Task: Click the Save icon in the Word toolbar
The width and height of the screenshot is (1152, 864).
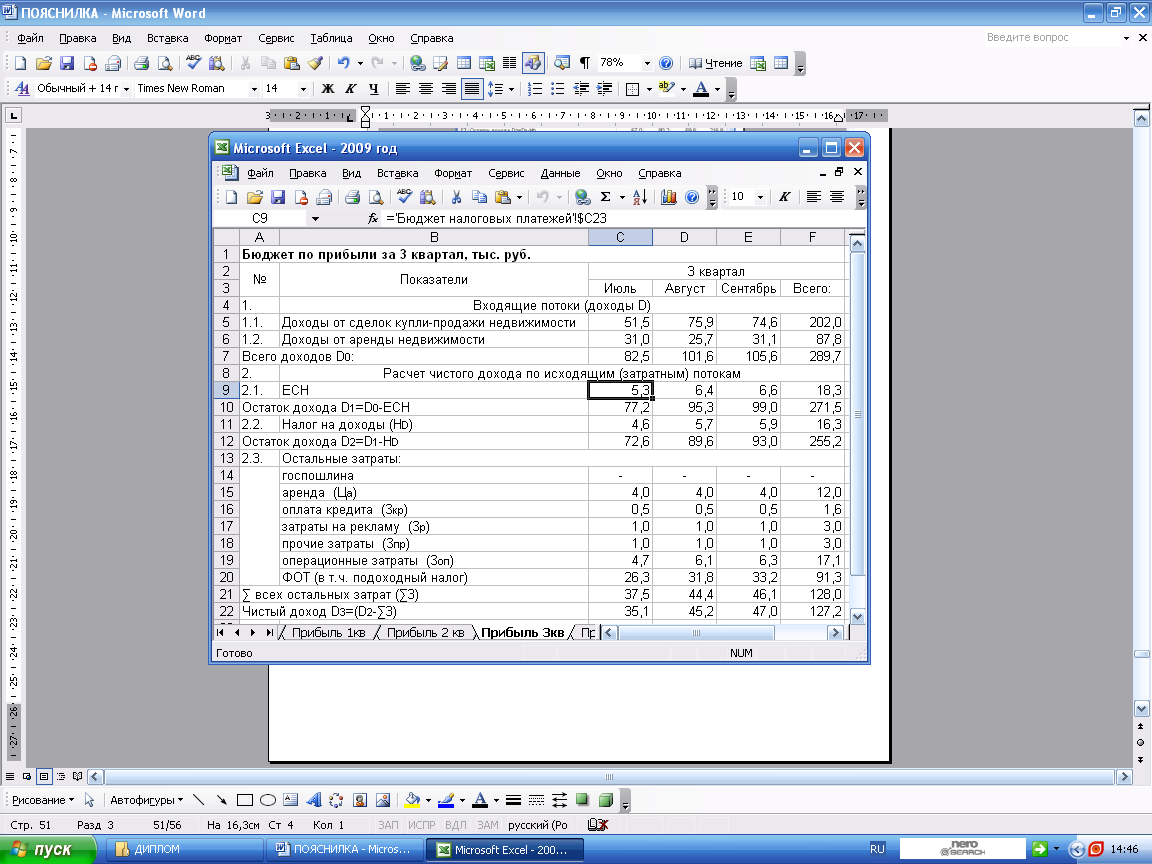Action: click(x=67, y=63)
